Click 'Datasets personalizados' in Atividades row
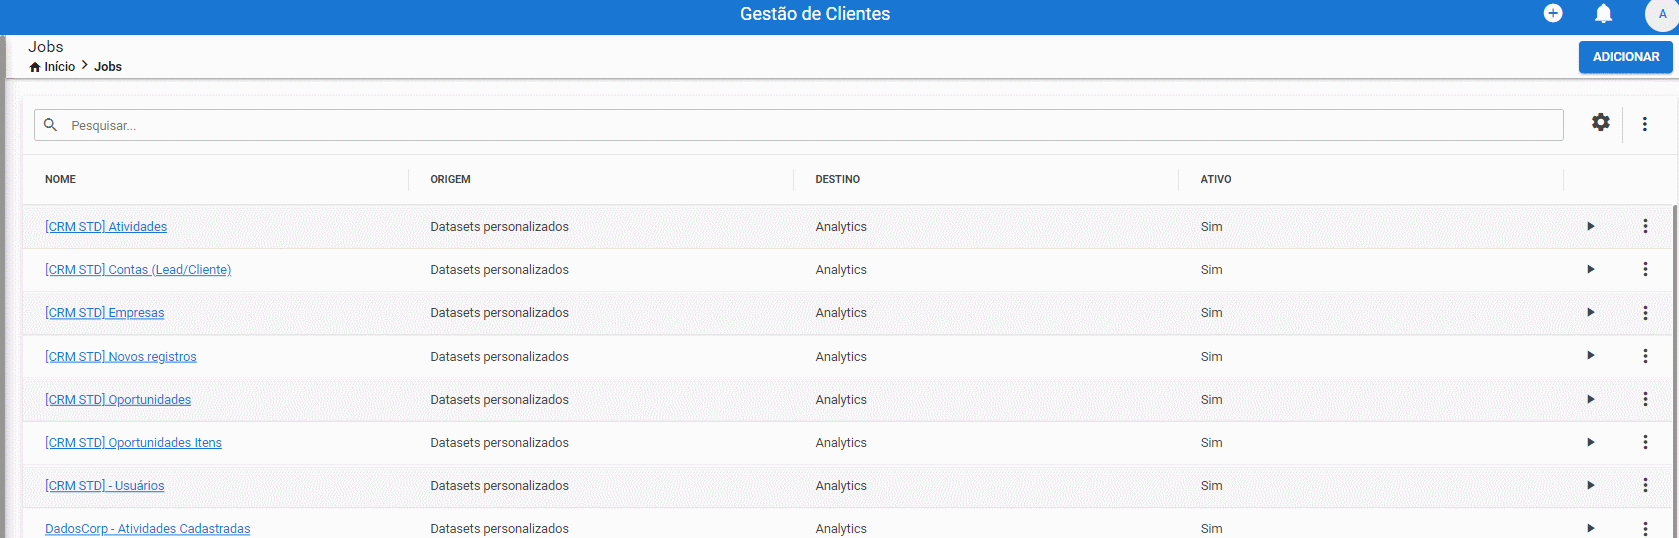Screen dimensions: 1679x538 499,227
